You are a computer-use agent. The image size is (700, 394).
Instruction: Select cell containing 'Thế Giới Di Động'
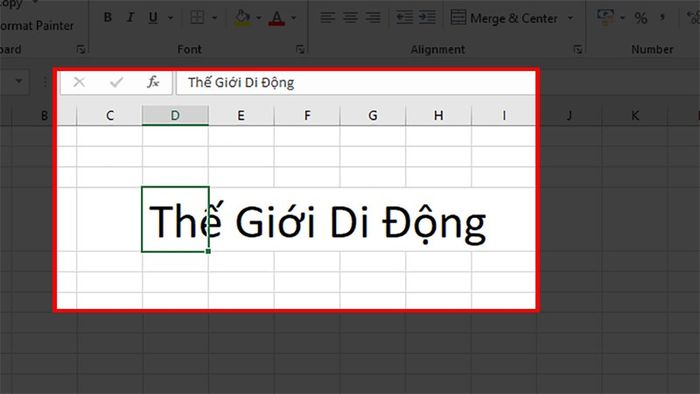(x=175, y=219)
